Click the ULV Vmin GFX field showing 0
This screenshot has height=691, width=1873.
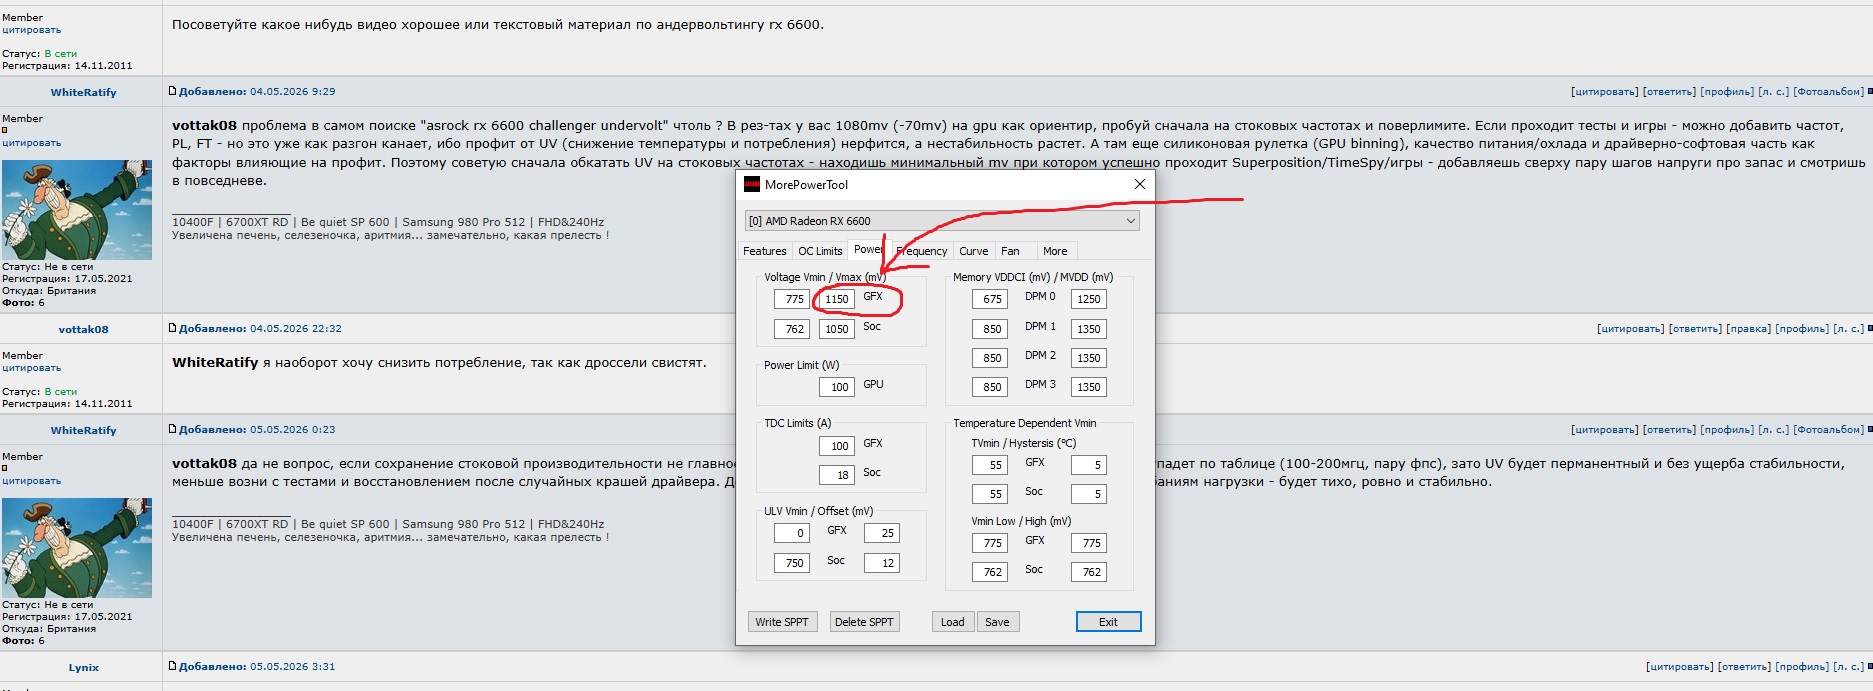(792, 533)
